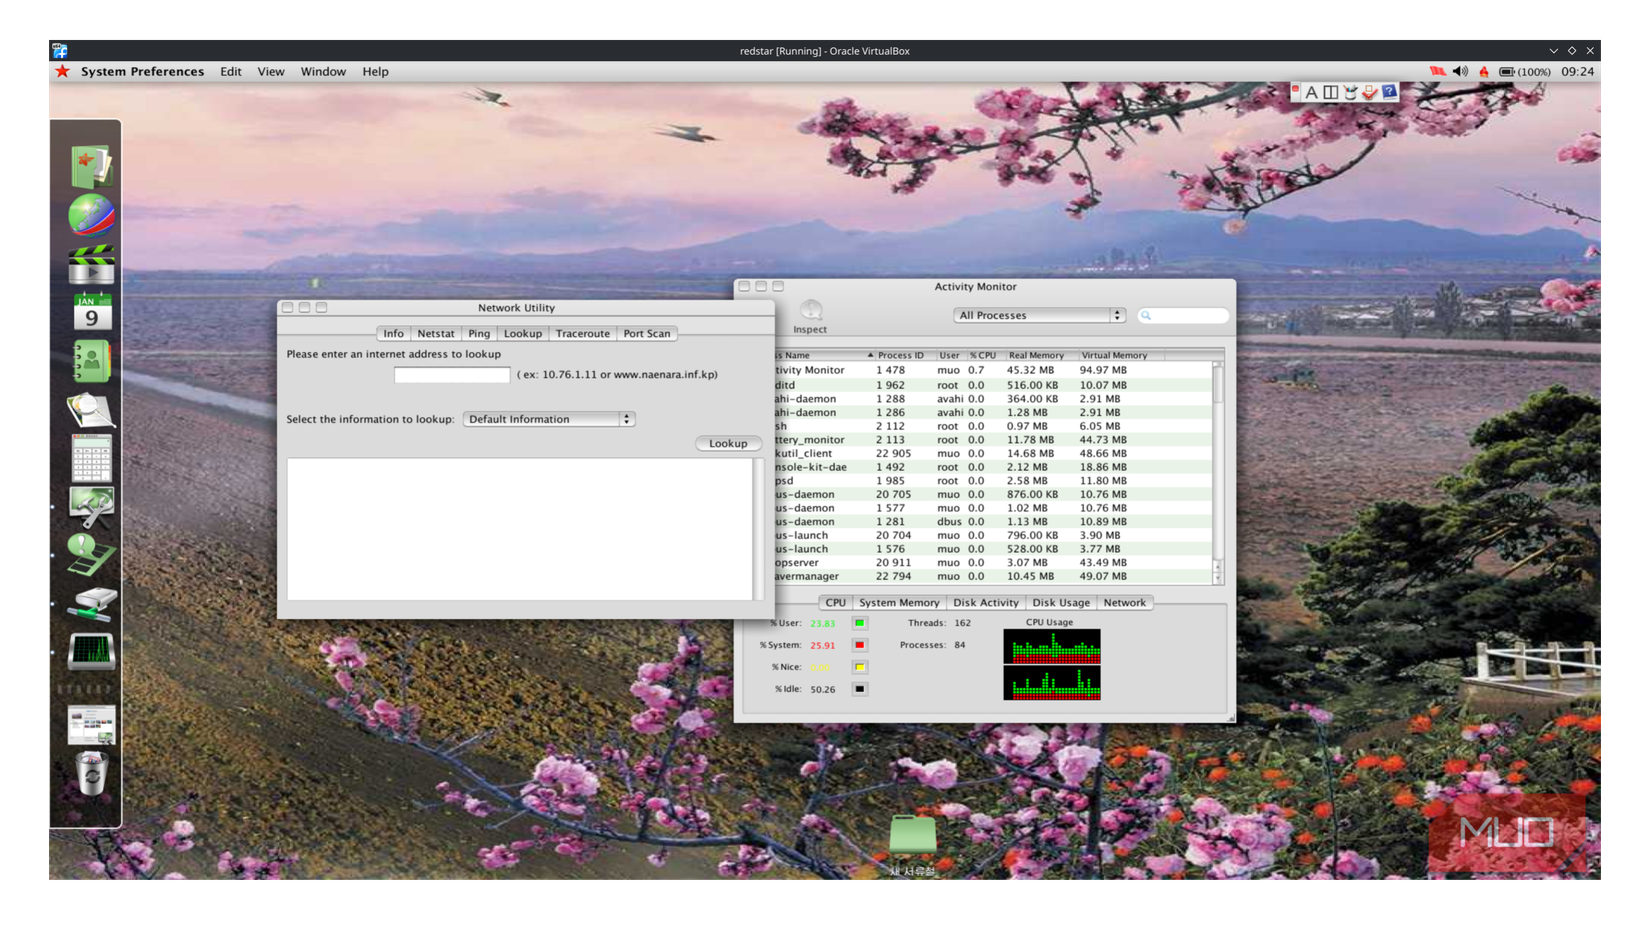Select the System Memory view button

pyautogui.click(x=898, y=602)
